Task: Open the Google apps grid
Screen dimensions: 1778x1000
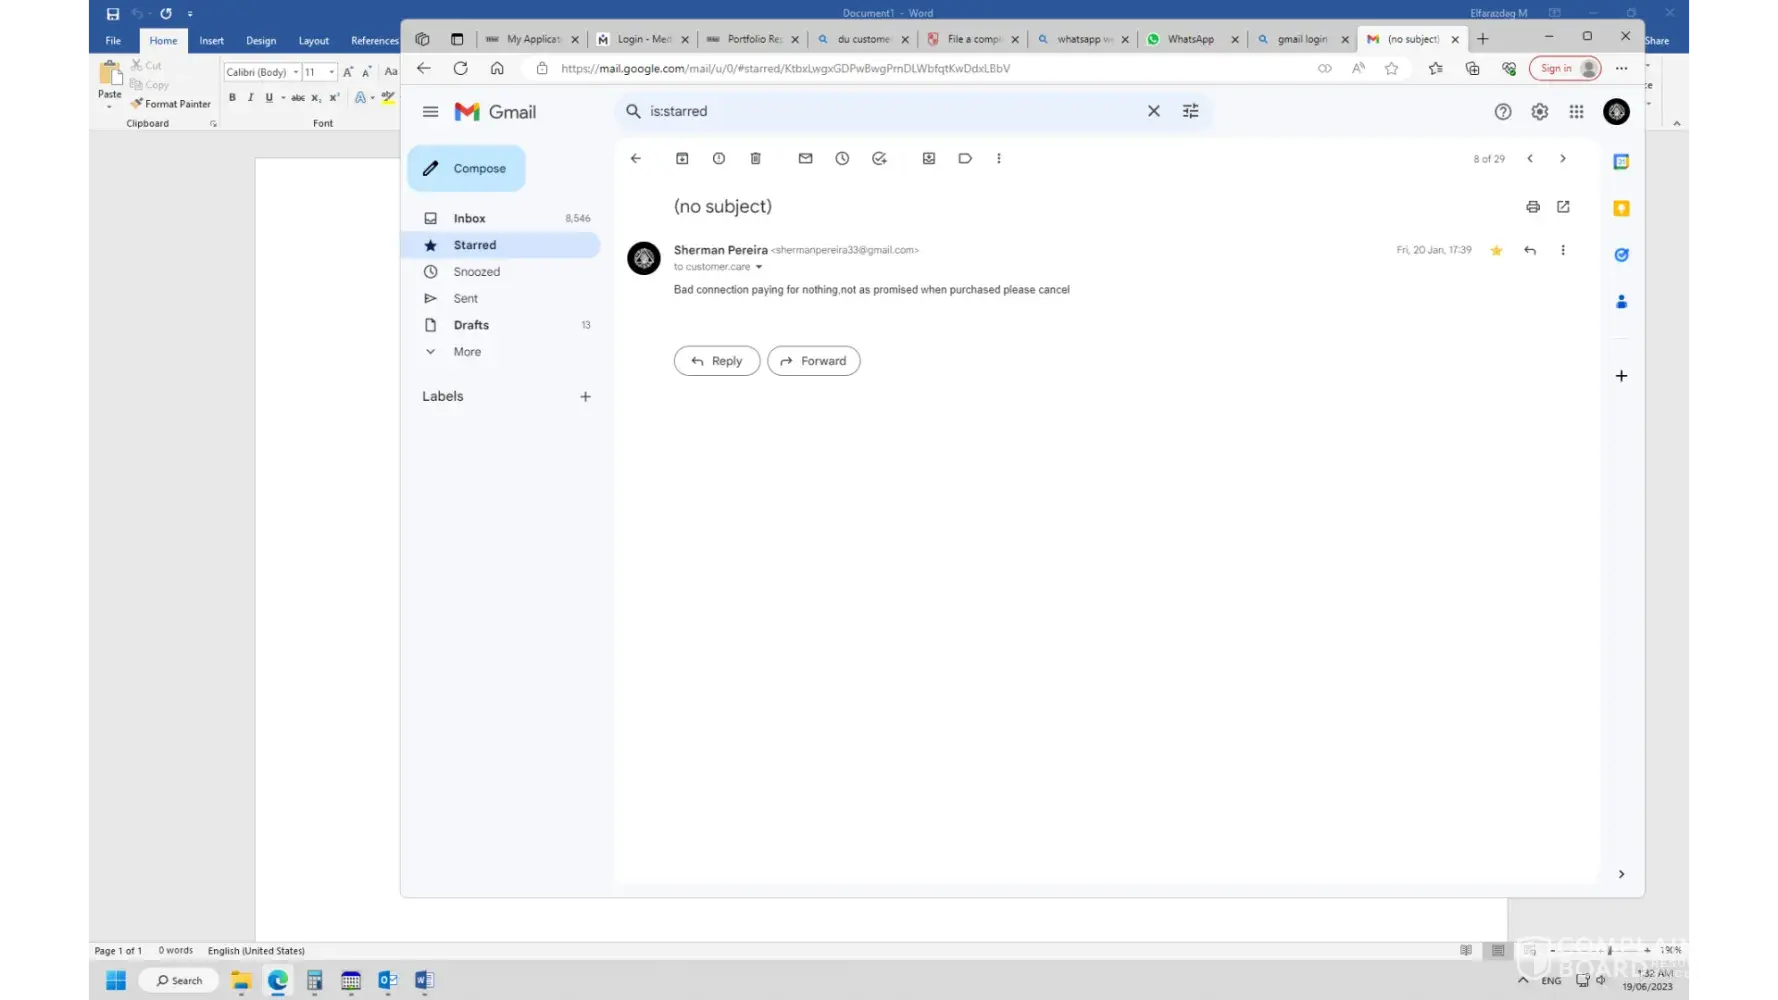Action: pos(1577,112)
